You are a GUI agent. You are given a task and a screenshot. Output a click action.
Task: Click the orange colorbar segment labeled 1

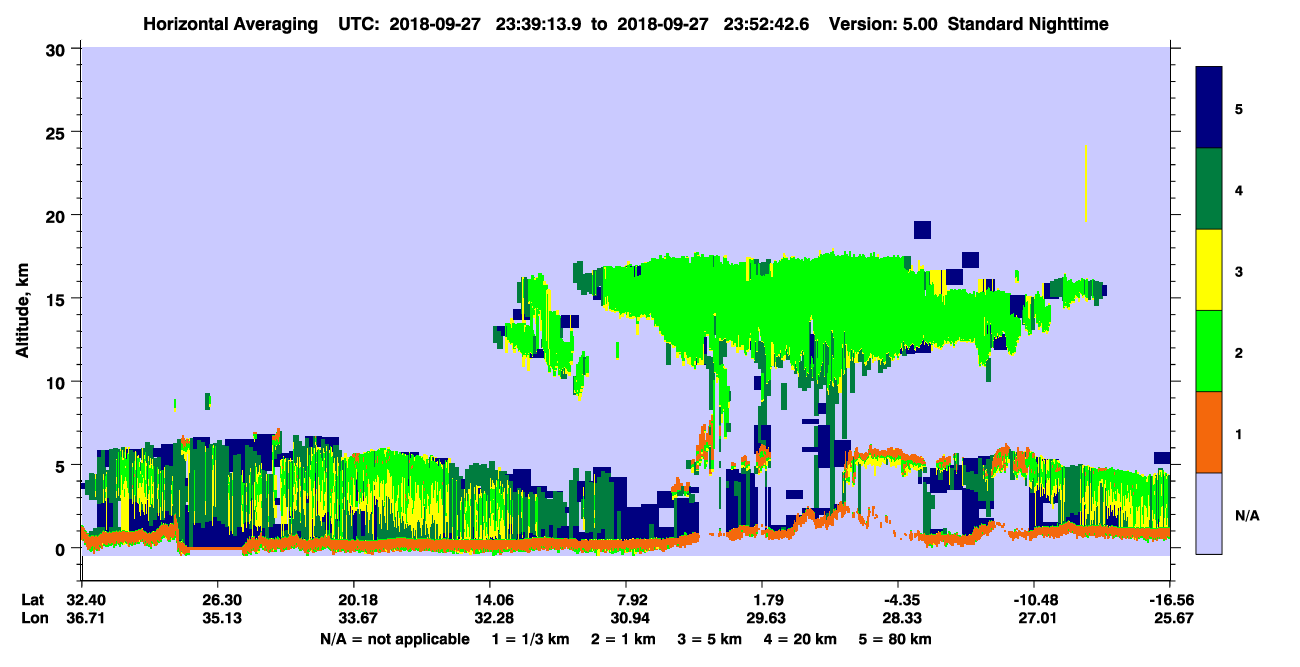[1209, 432]
